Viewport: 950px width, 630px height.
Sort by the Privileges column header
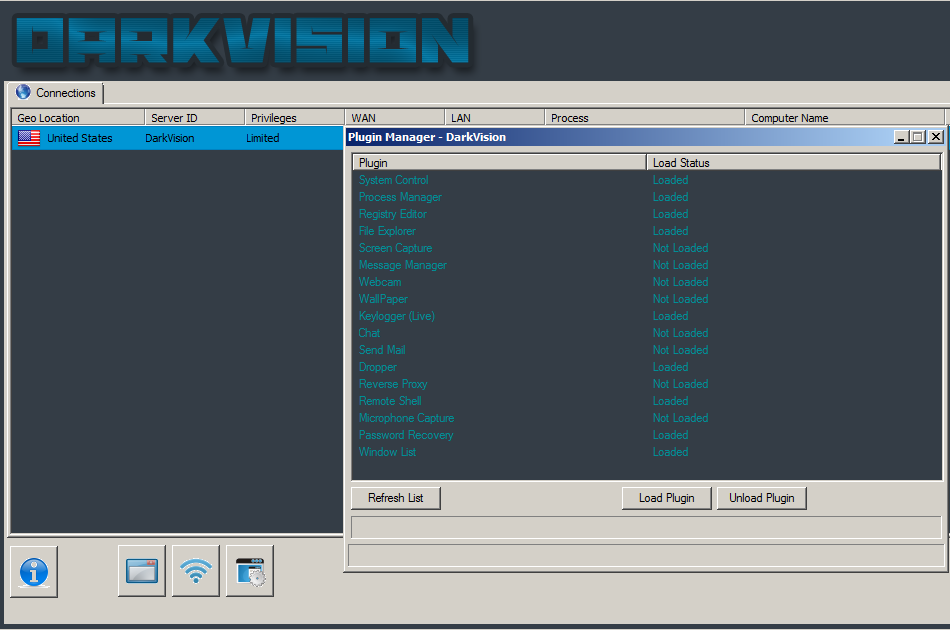click(294, 118)
